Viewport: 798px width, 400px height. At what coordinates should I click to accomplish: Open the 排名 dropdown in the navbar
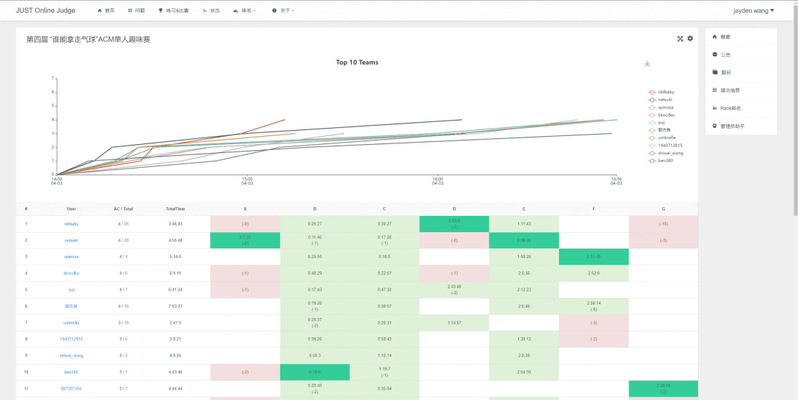246,11
